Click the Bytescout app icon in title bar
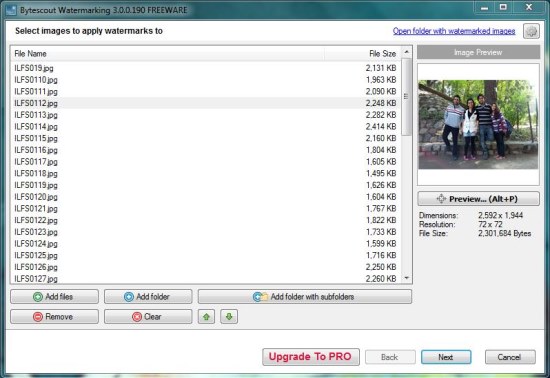 point(11,10)
